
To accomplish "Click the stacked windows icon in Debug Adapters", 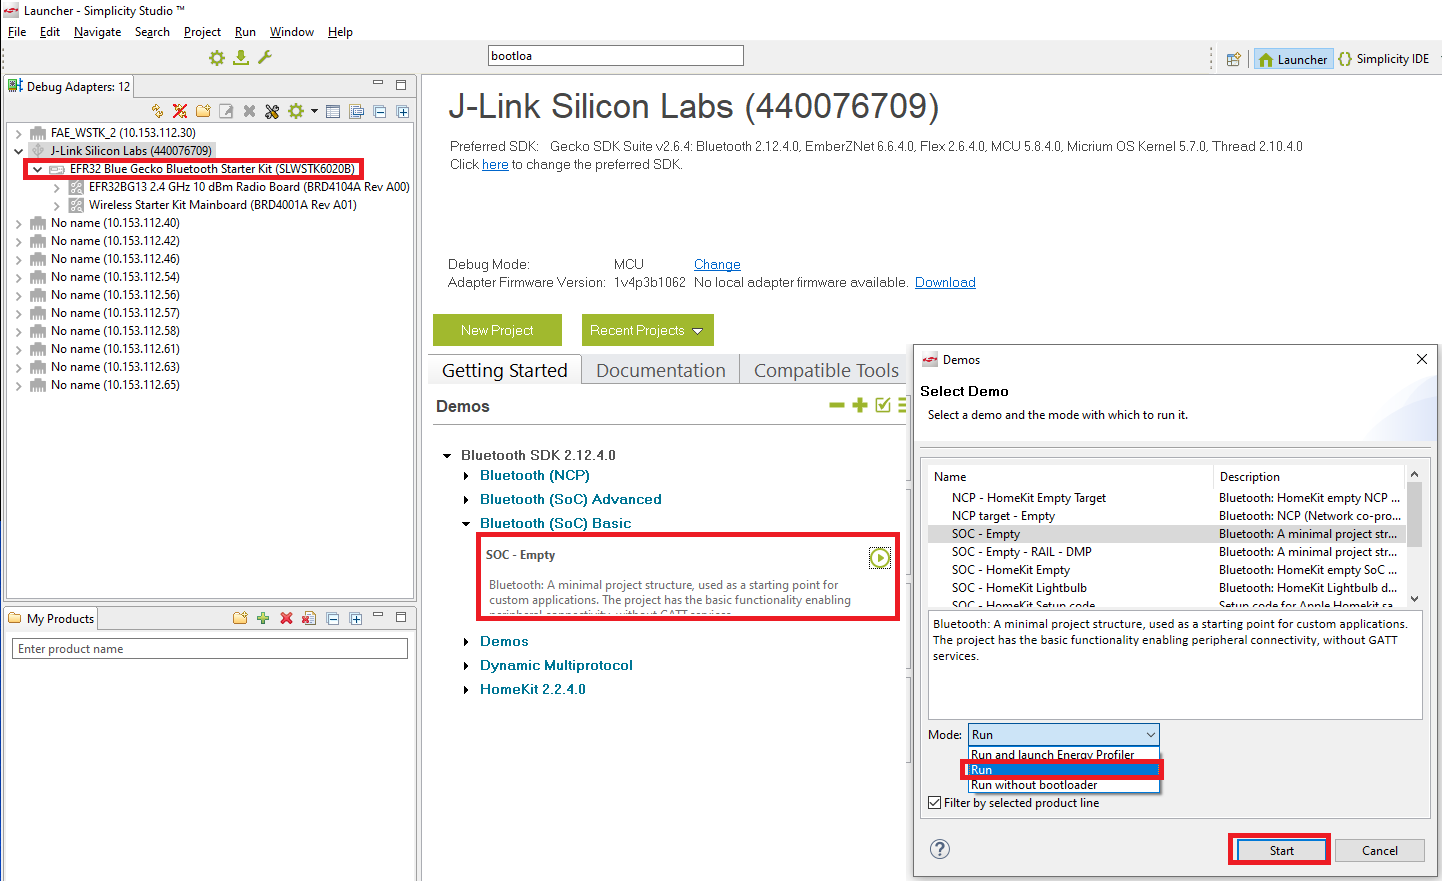I will click(356, 111).
